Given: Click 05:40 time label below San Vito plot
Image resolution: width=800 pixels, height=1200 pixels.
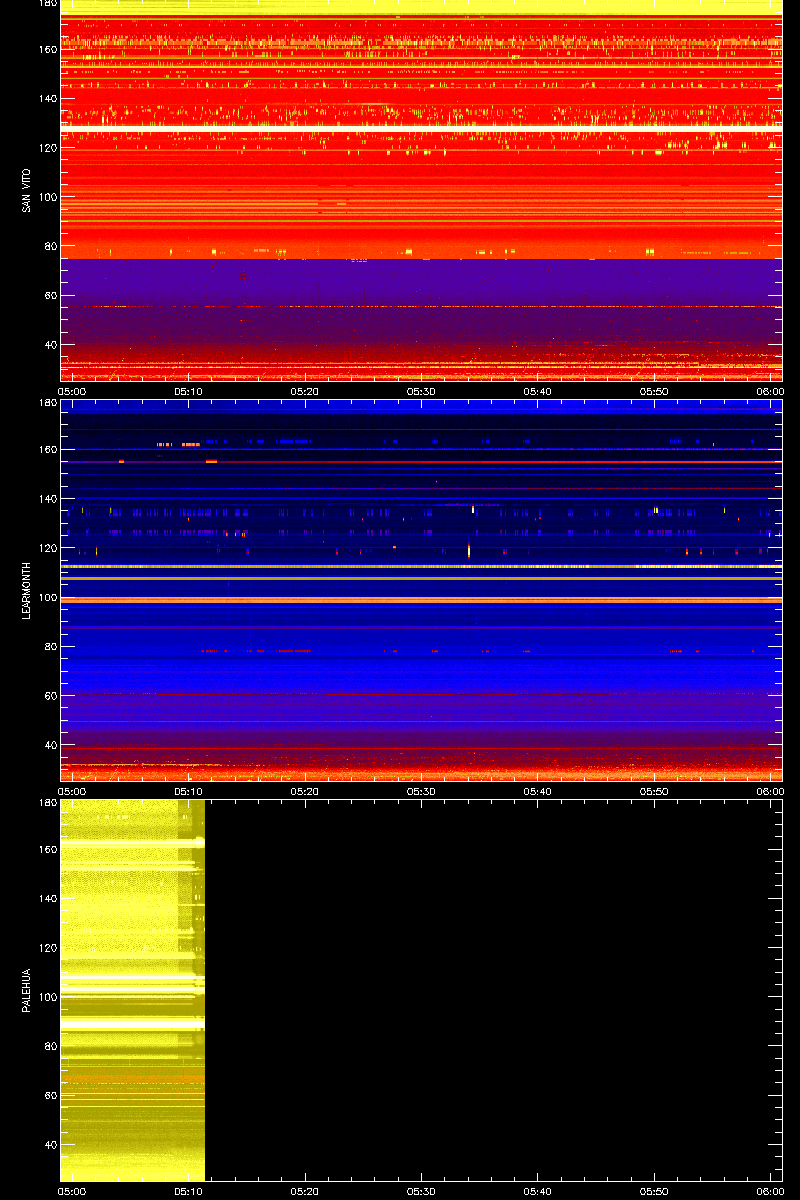Looking at the screenshot, I should (x=539, y=391).
